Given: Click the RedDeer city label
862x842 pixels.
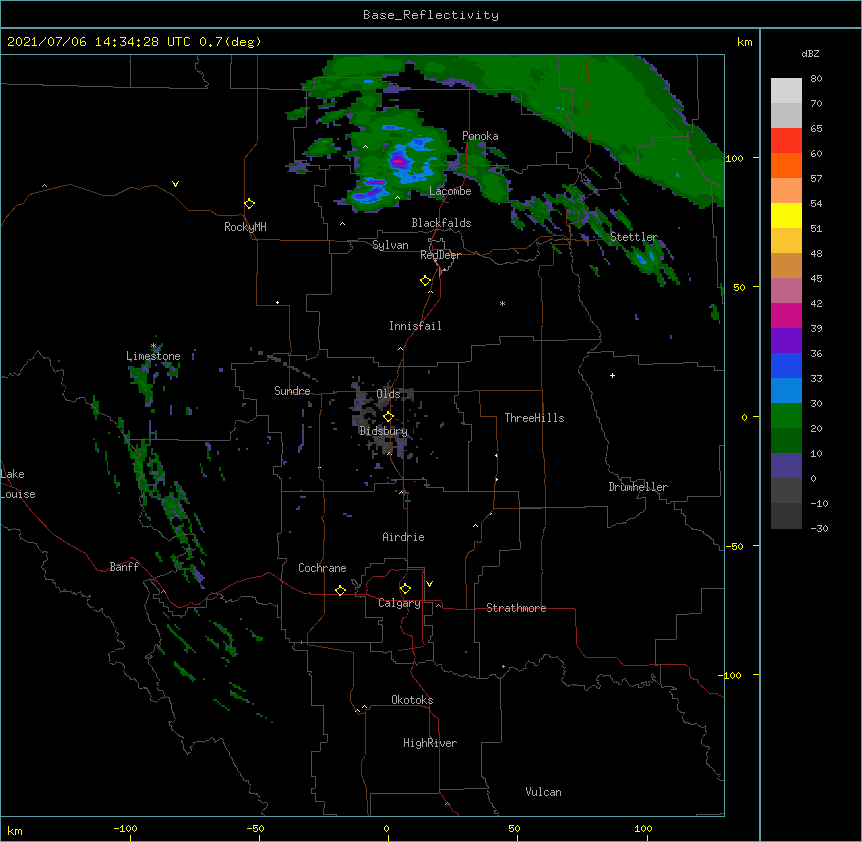Looking at the screenshot, I should pos(440,255).
